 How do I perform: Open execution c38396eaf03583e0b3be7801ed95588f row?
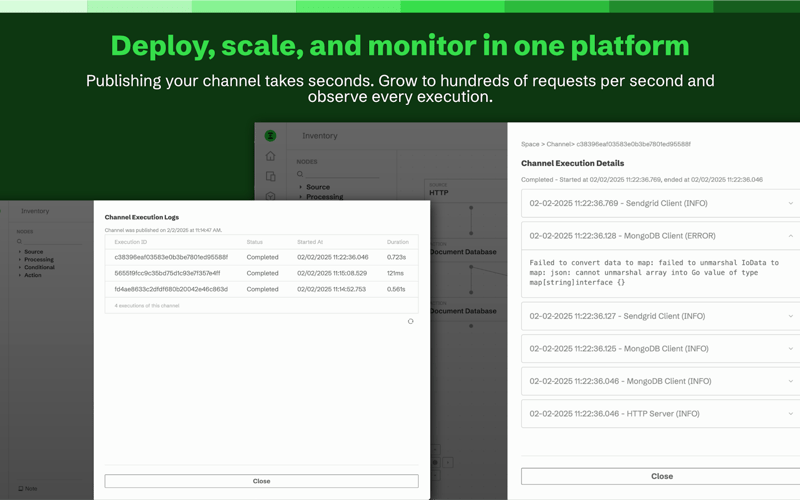(261, 257)
